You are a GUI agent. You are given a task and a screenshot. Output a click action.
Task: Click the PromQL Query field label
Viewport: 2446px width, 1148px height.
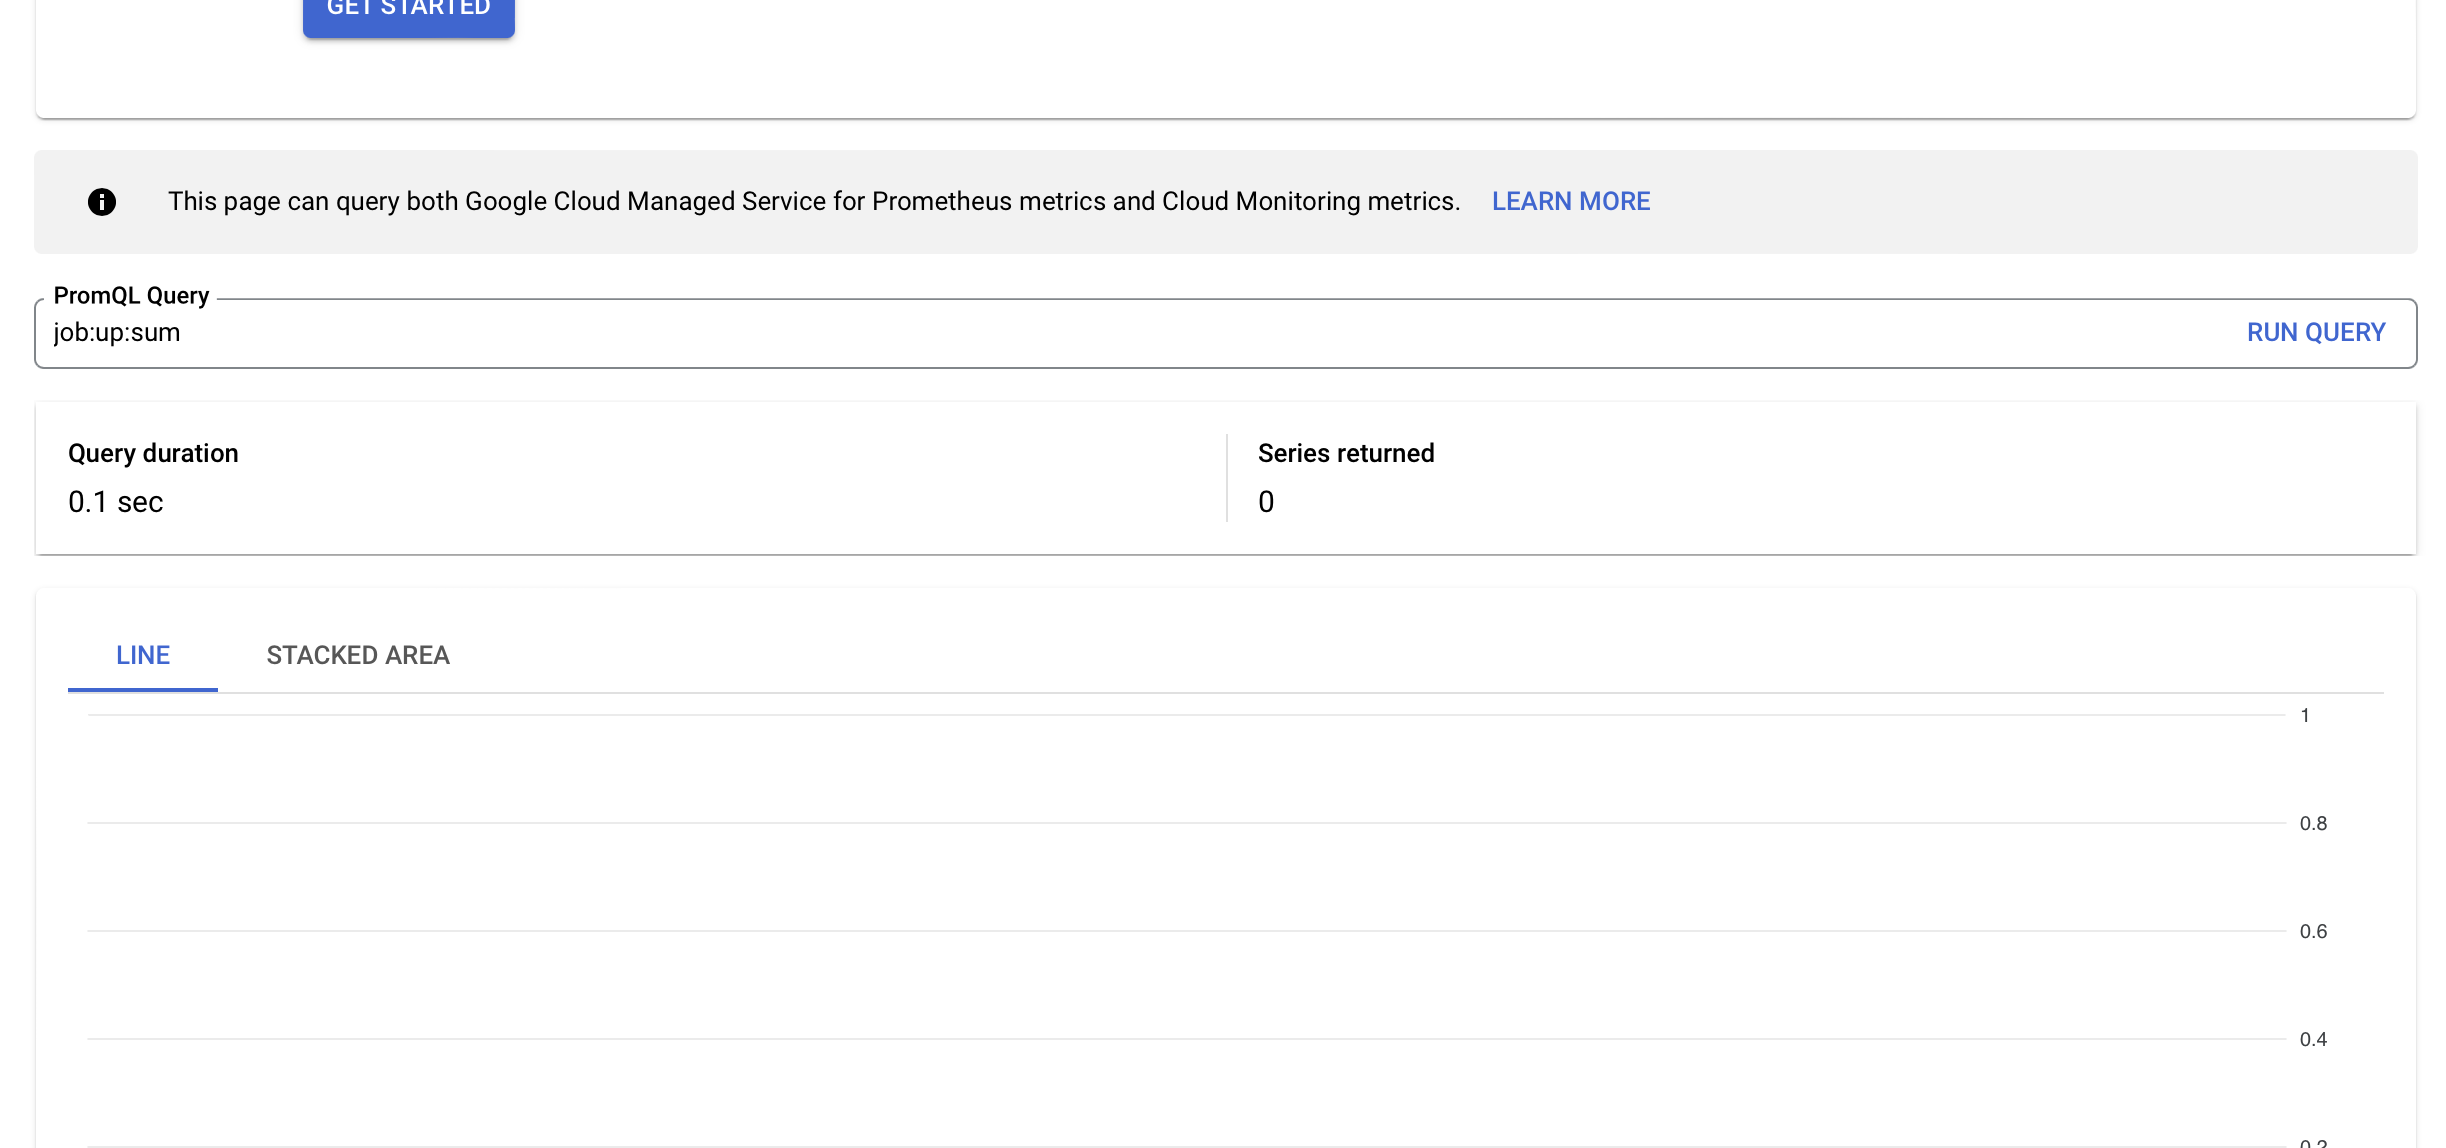(131, 295)
